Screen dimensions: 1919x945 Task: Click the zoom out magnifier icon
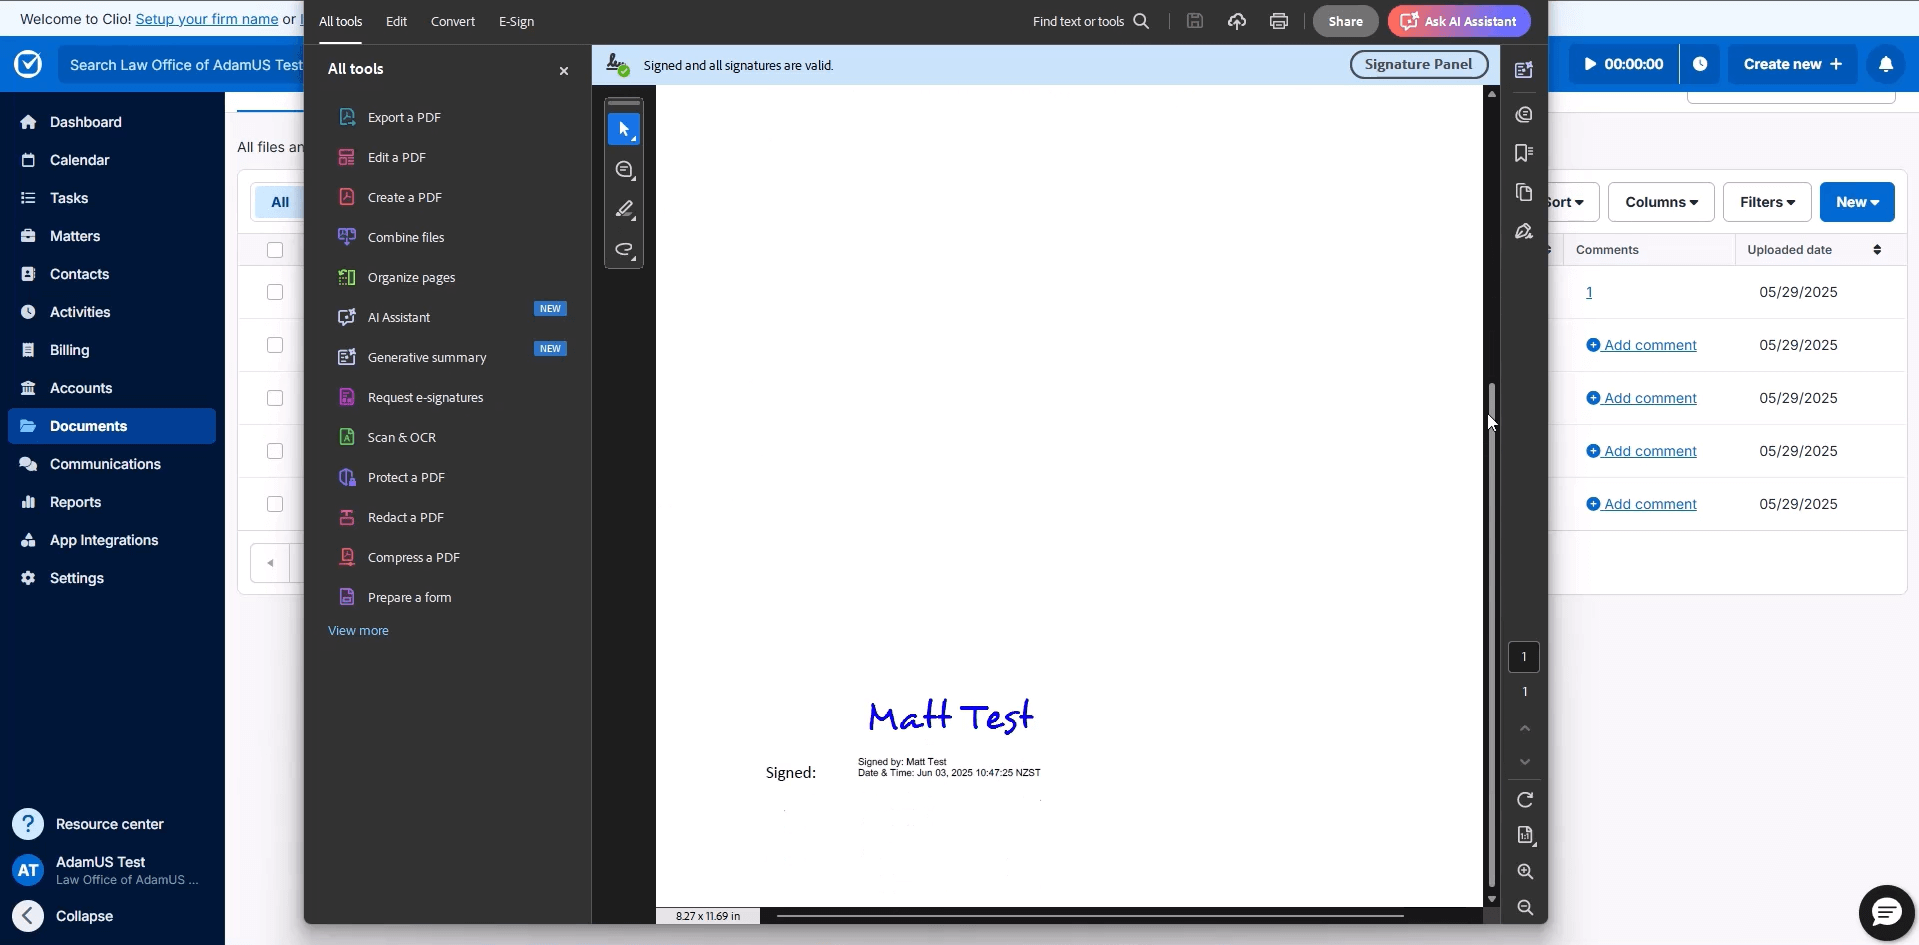[1524, 907]
